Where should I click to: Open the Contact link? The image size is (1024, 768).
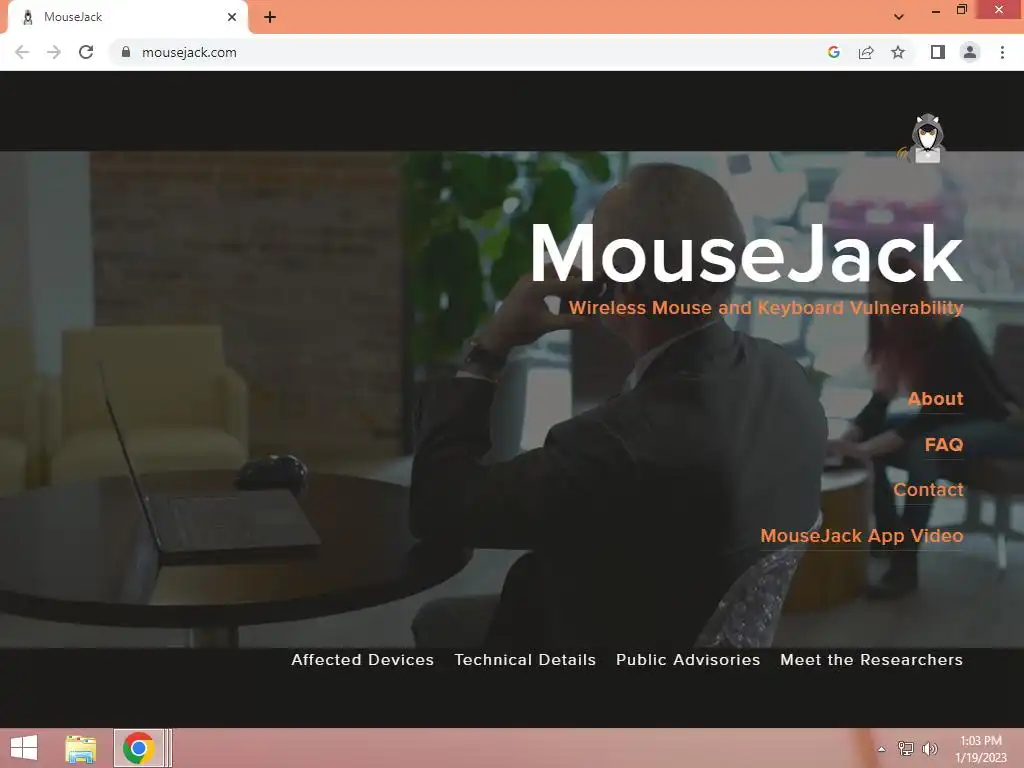pyautogui.click(x=928, y=490)
